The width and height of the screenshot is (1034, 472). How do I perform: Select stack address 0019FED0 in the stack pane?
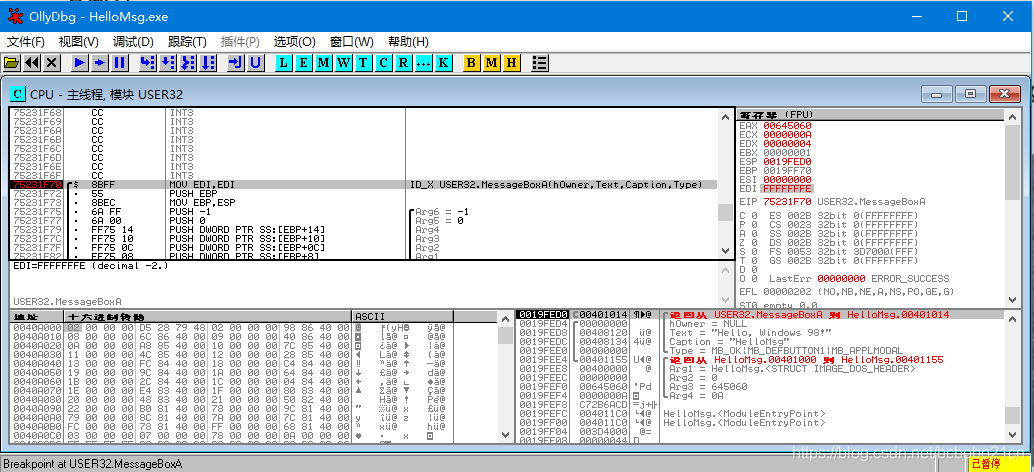[543, 314]
